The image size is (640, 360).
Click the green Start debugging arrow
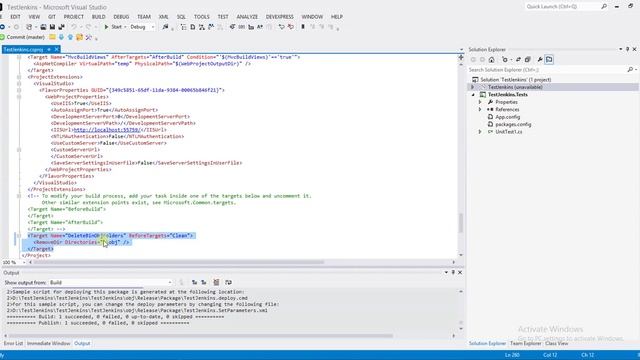click(106, 27)
